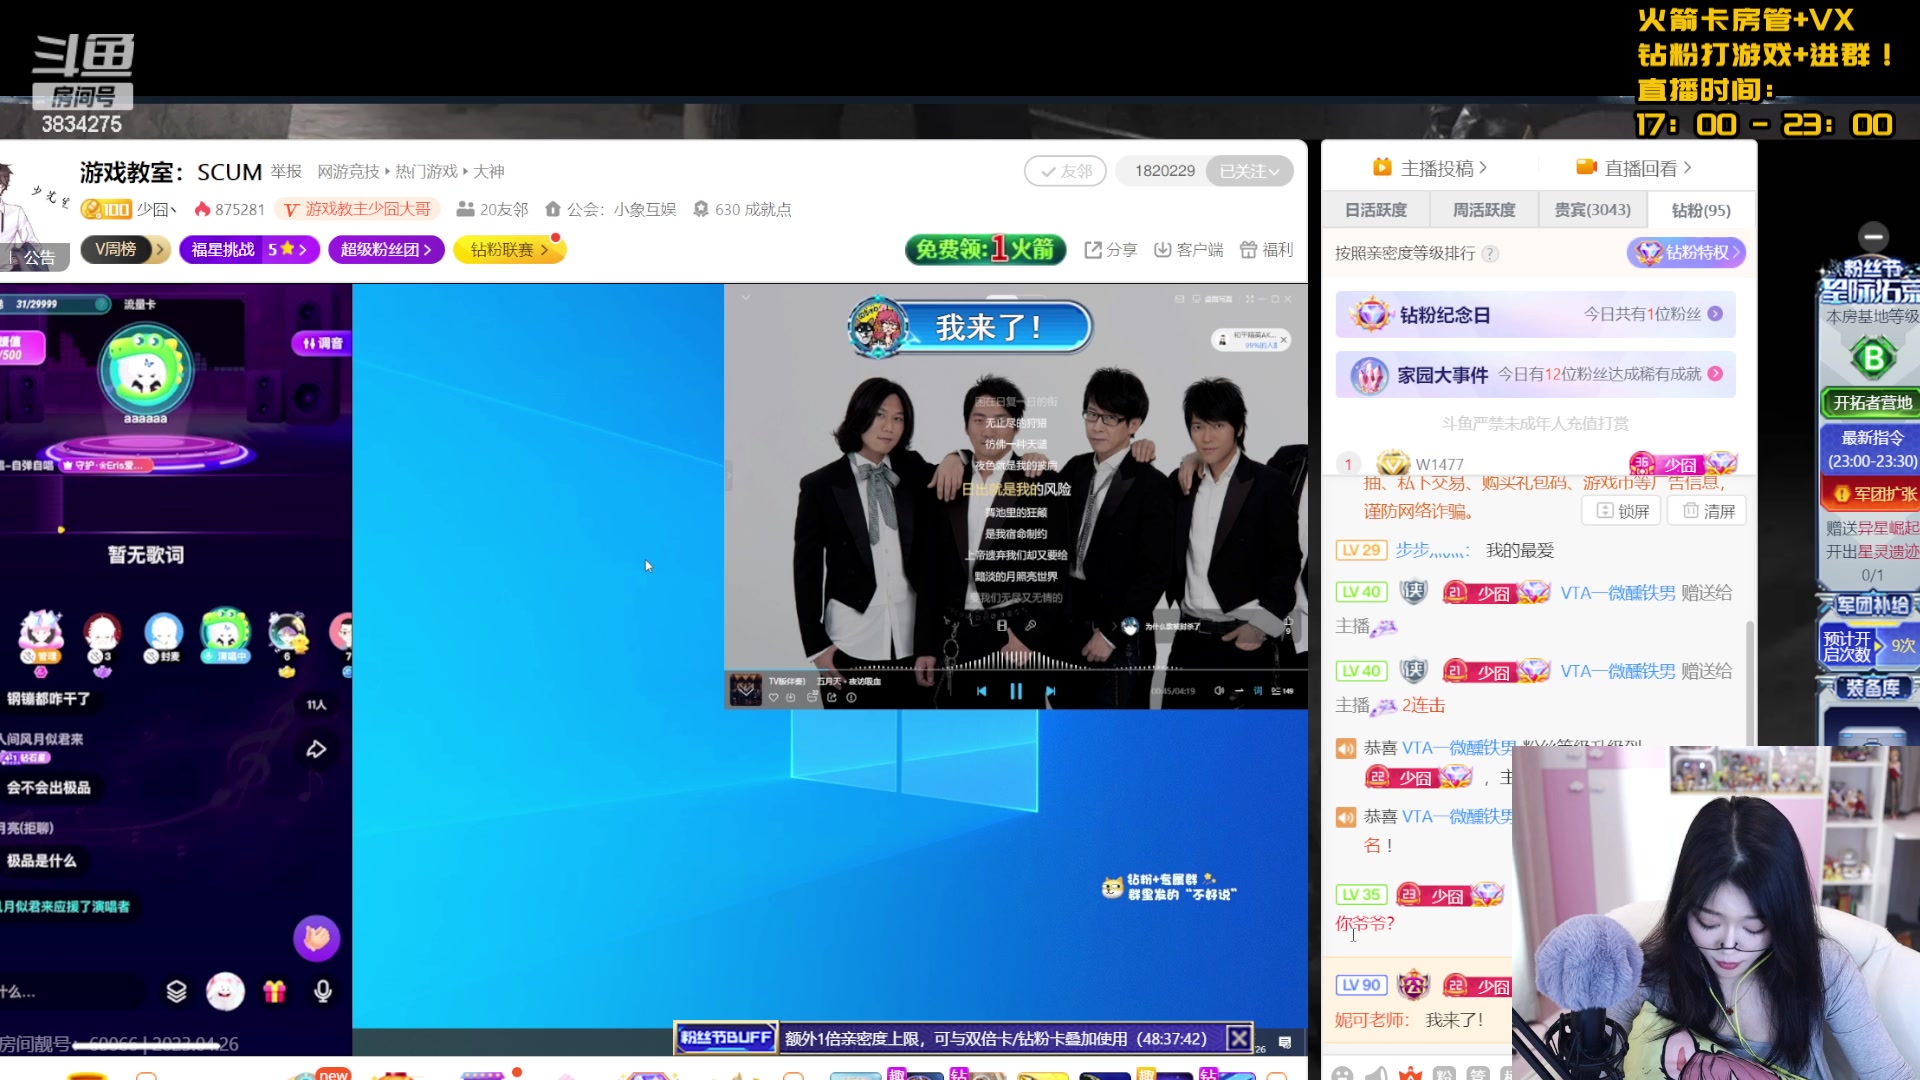Open 福星挑战 chevron badge

coord(249,249)
